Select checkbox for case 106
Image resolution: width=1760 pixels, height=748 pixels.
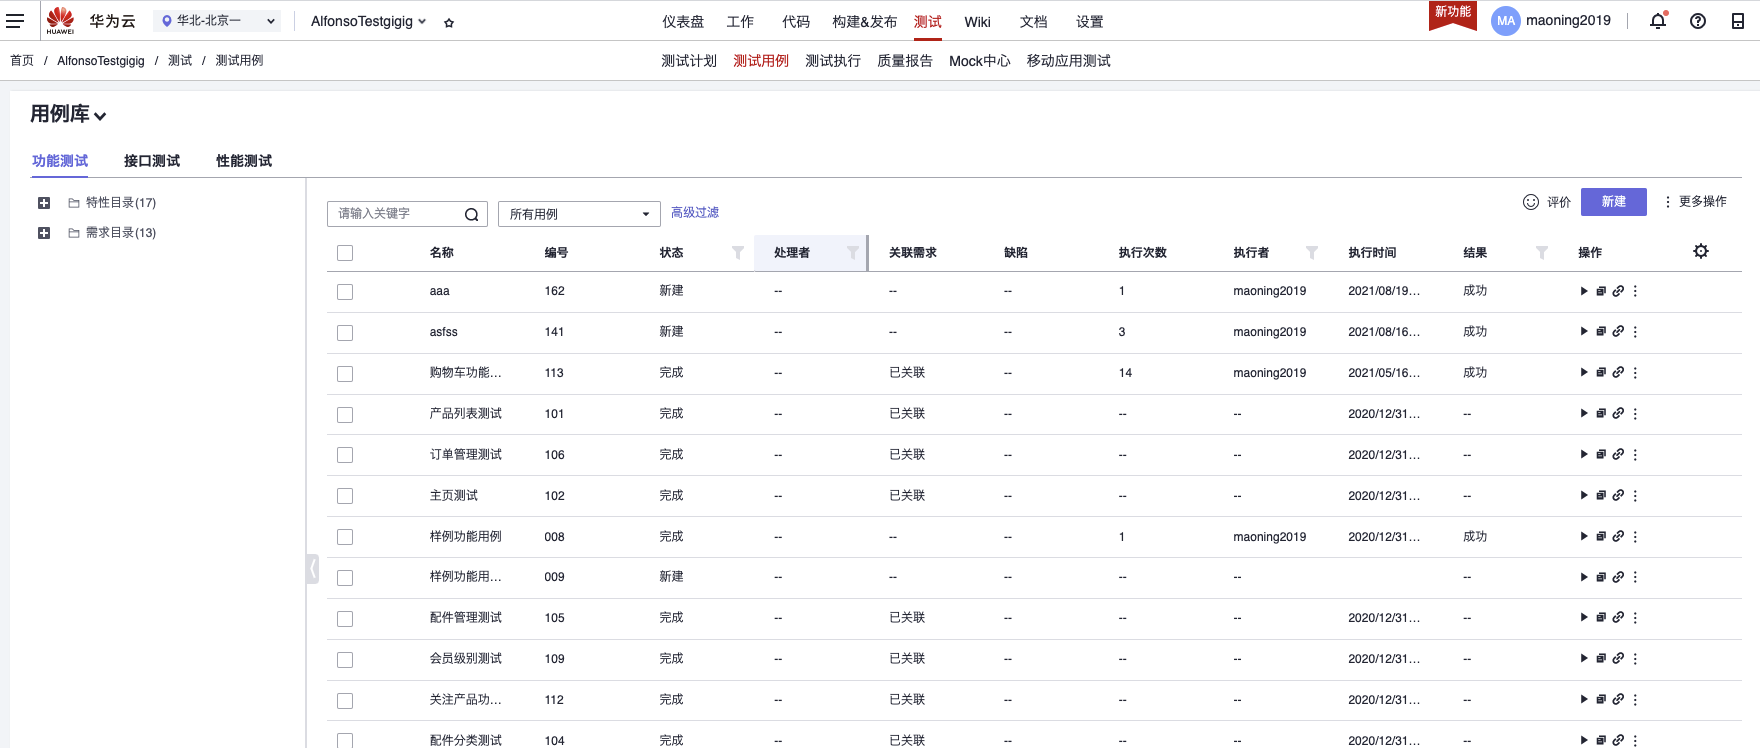coord(345,455)
